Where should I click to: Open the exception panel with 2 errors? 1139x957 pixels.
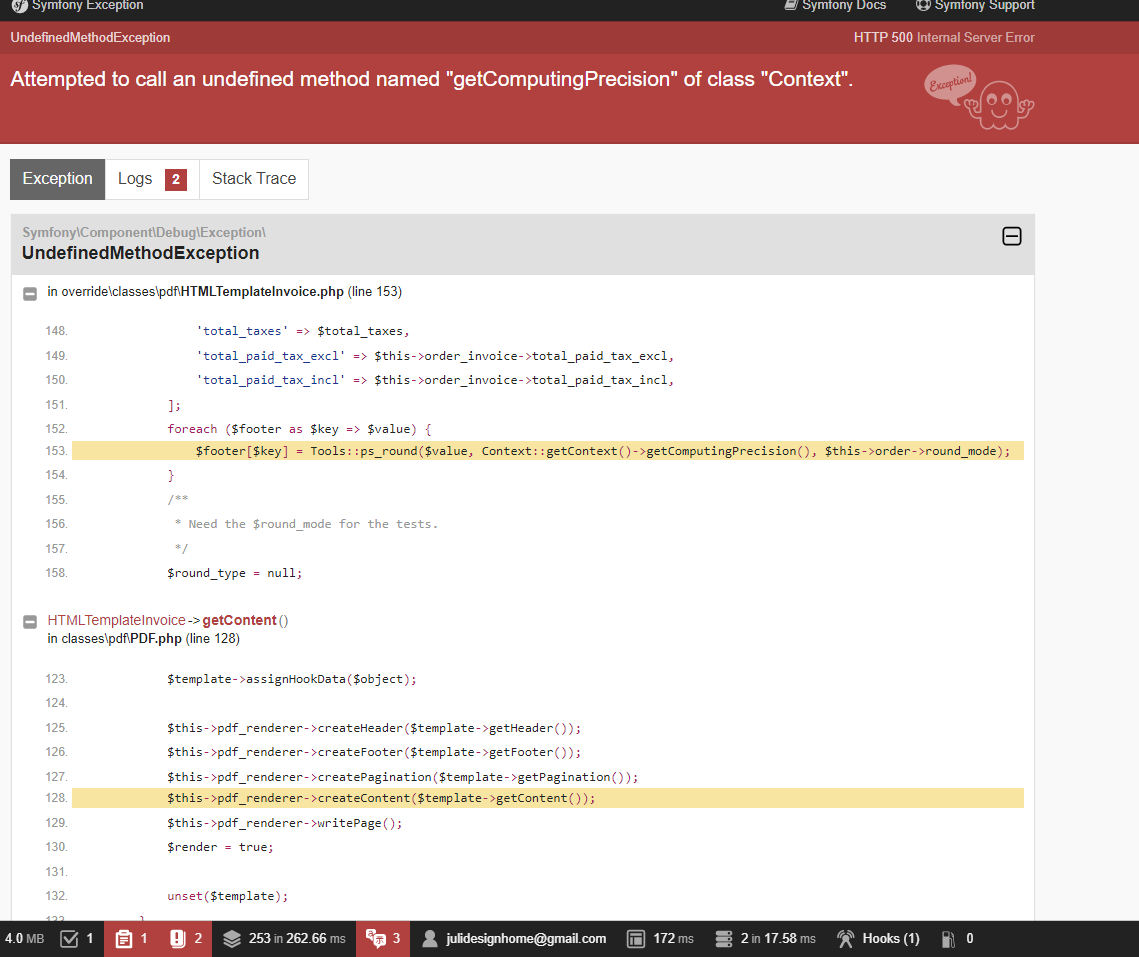tap(178, 939)
